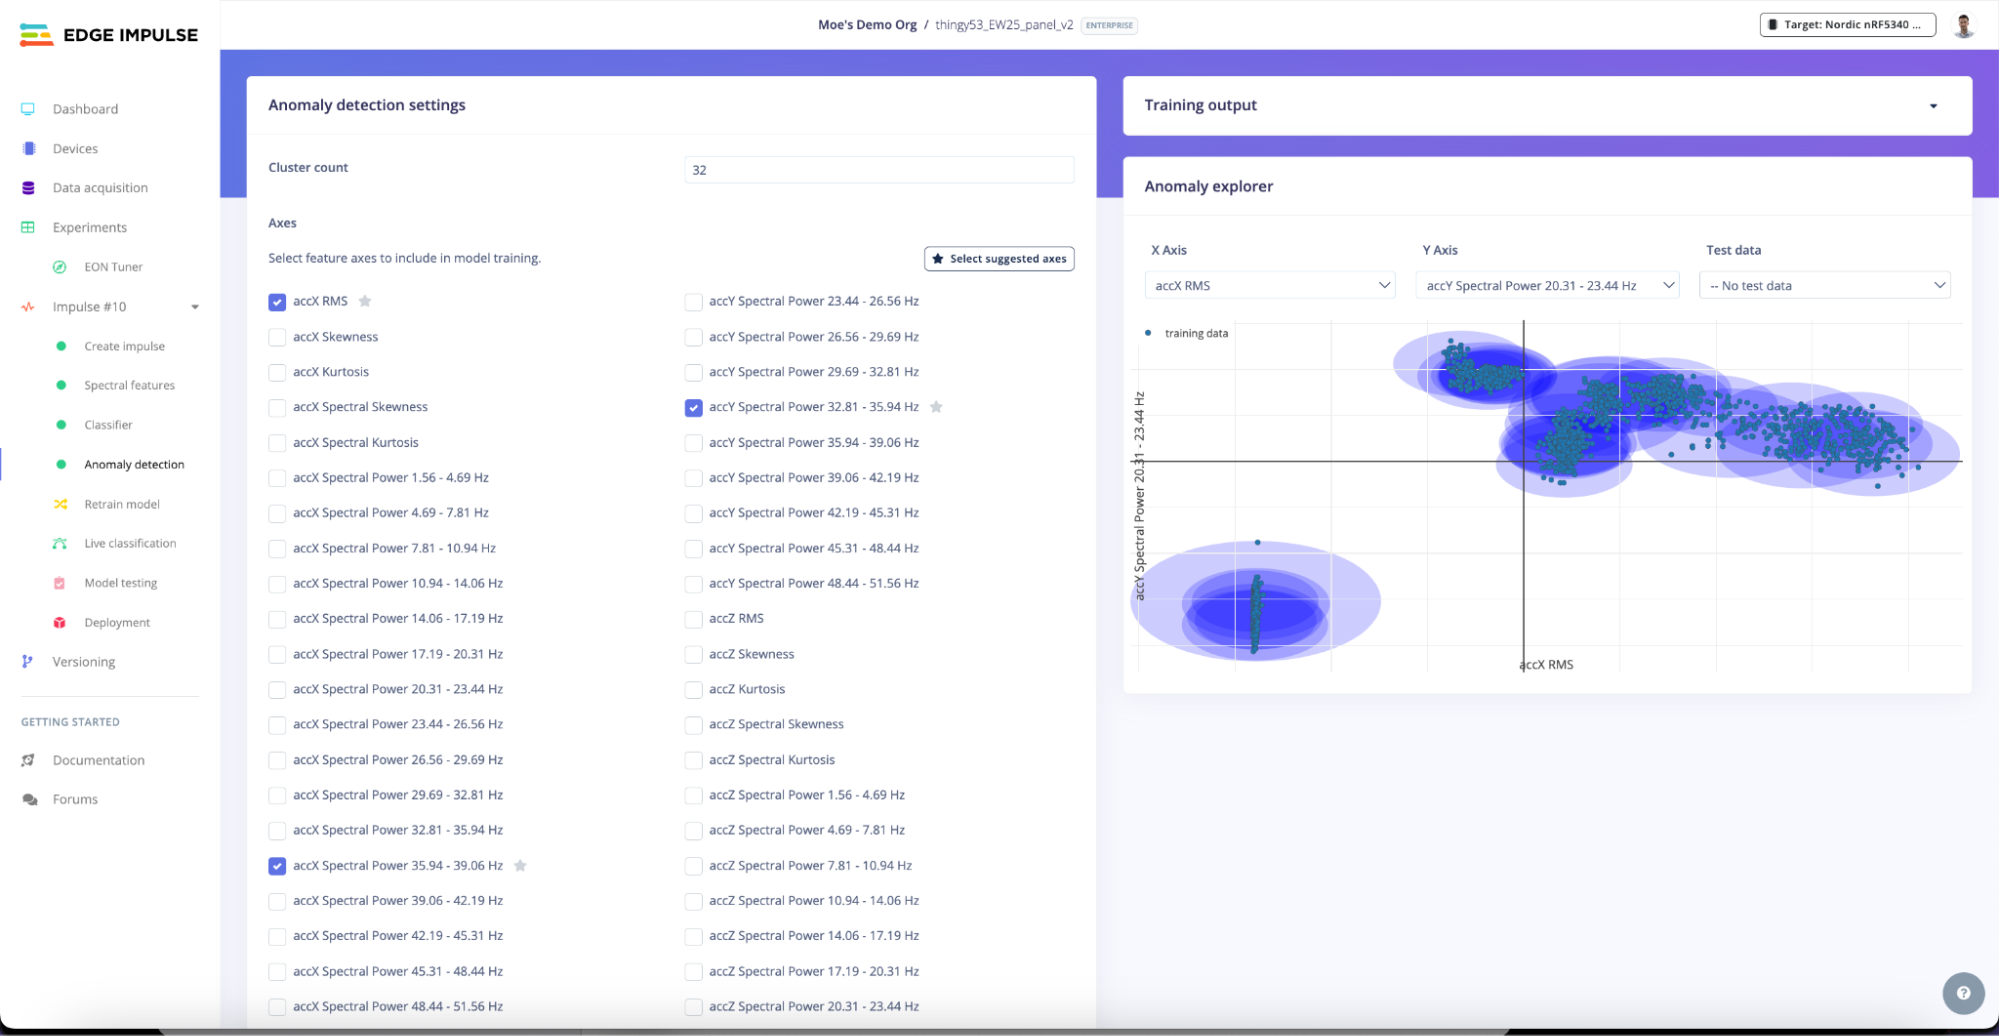Enable the accX Skewness checkbox

(277, 337)
